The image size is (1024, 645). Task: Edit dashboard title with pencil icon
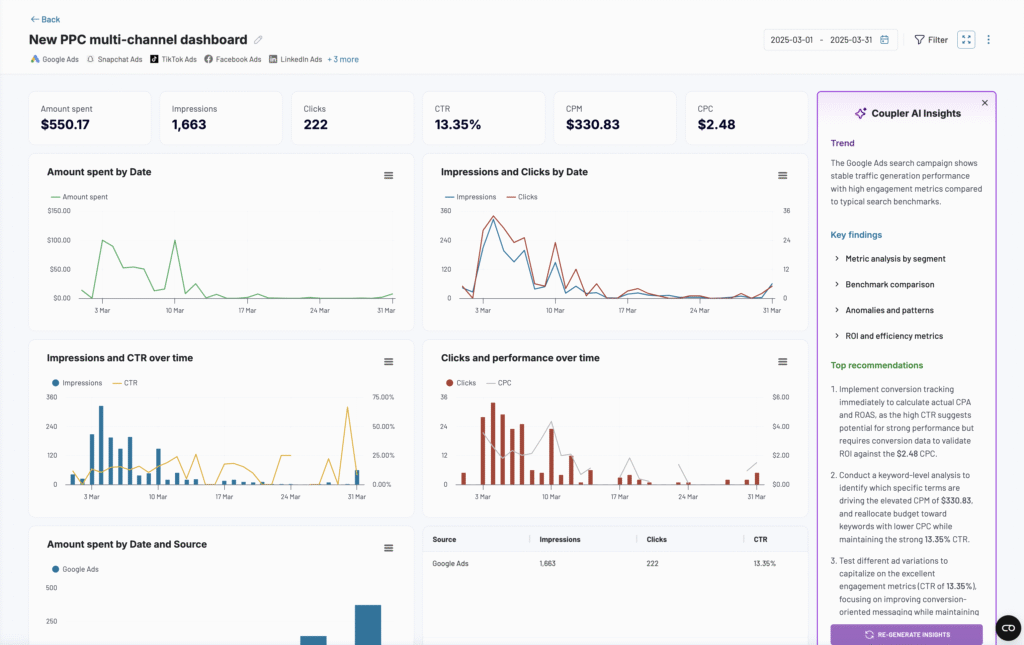click(258, 40)
